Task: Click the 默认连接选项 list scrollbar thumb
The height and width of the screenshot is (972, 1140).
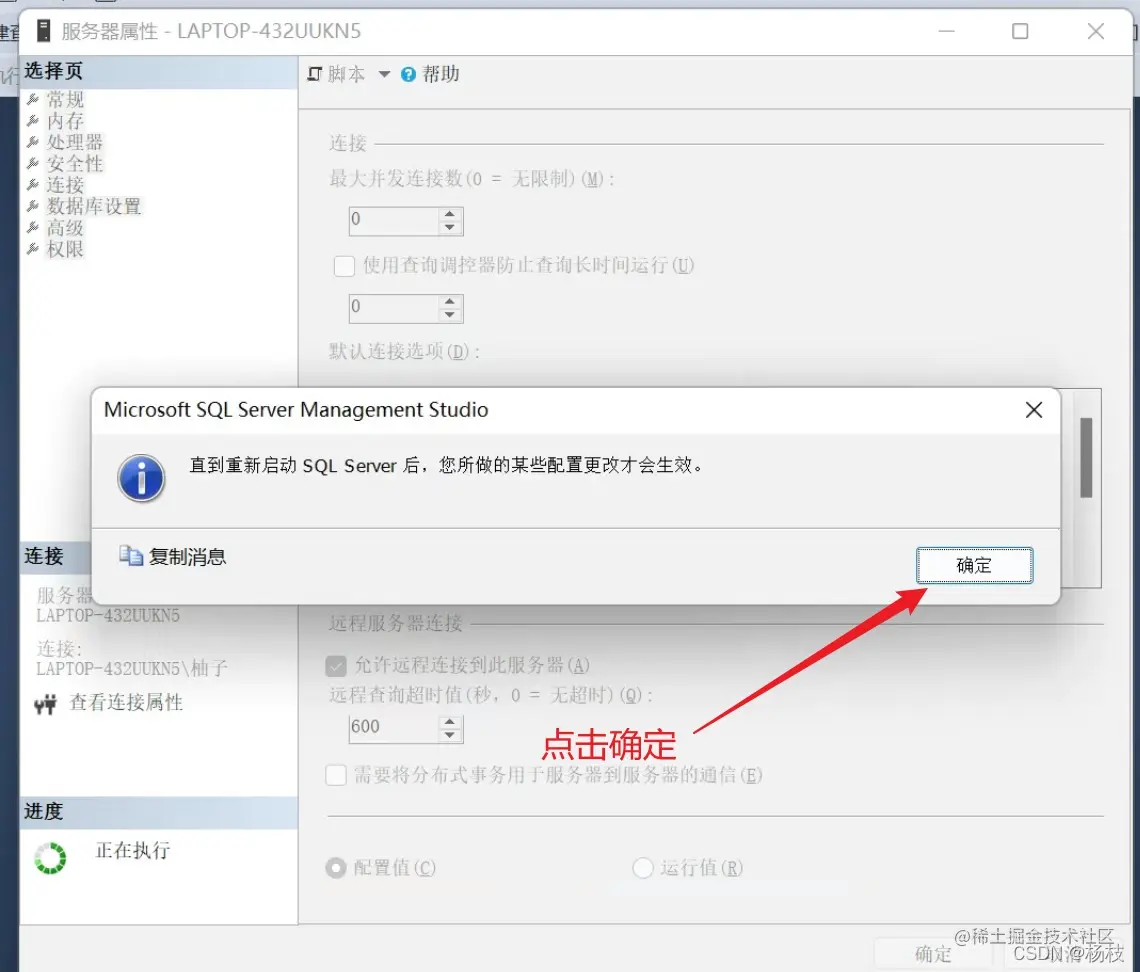Action: tap(1086, 457)
